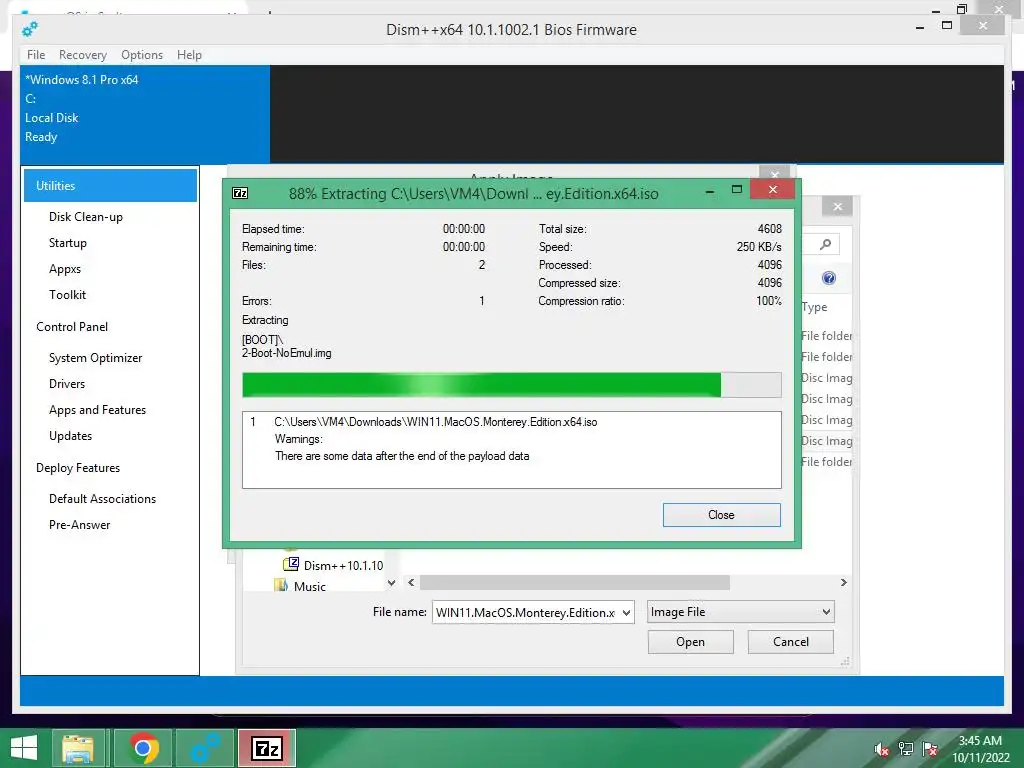
Task: Minimize the 7-Zip extraction dialog
Action: tap(710, 191)
